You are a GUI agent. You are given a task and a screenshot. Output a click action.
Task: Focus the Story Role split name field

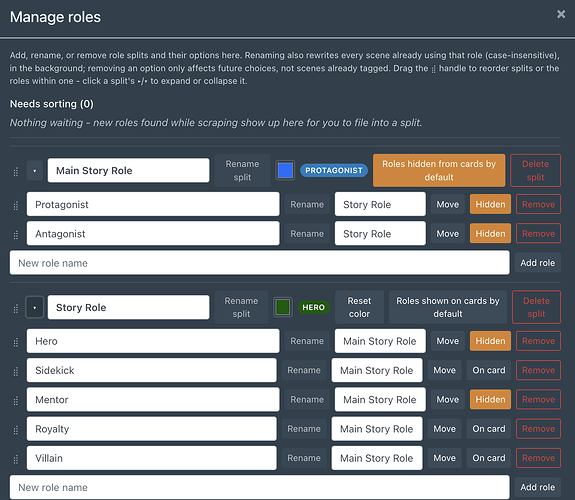pos(129,307)
